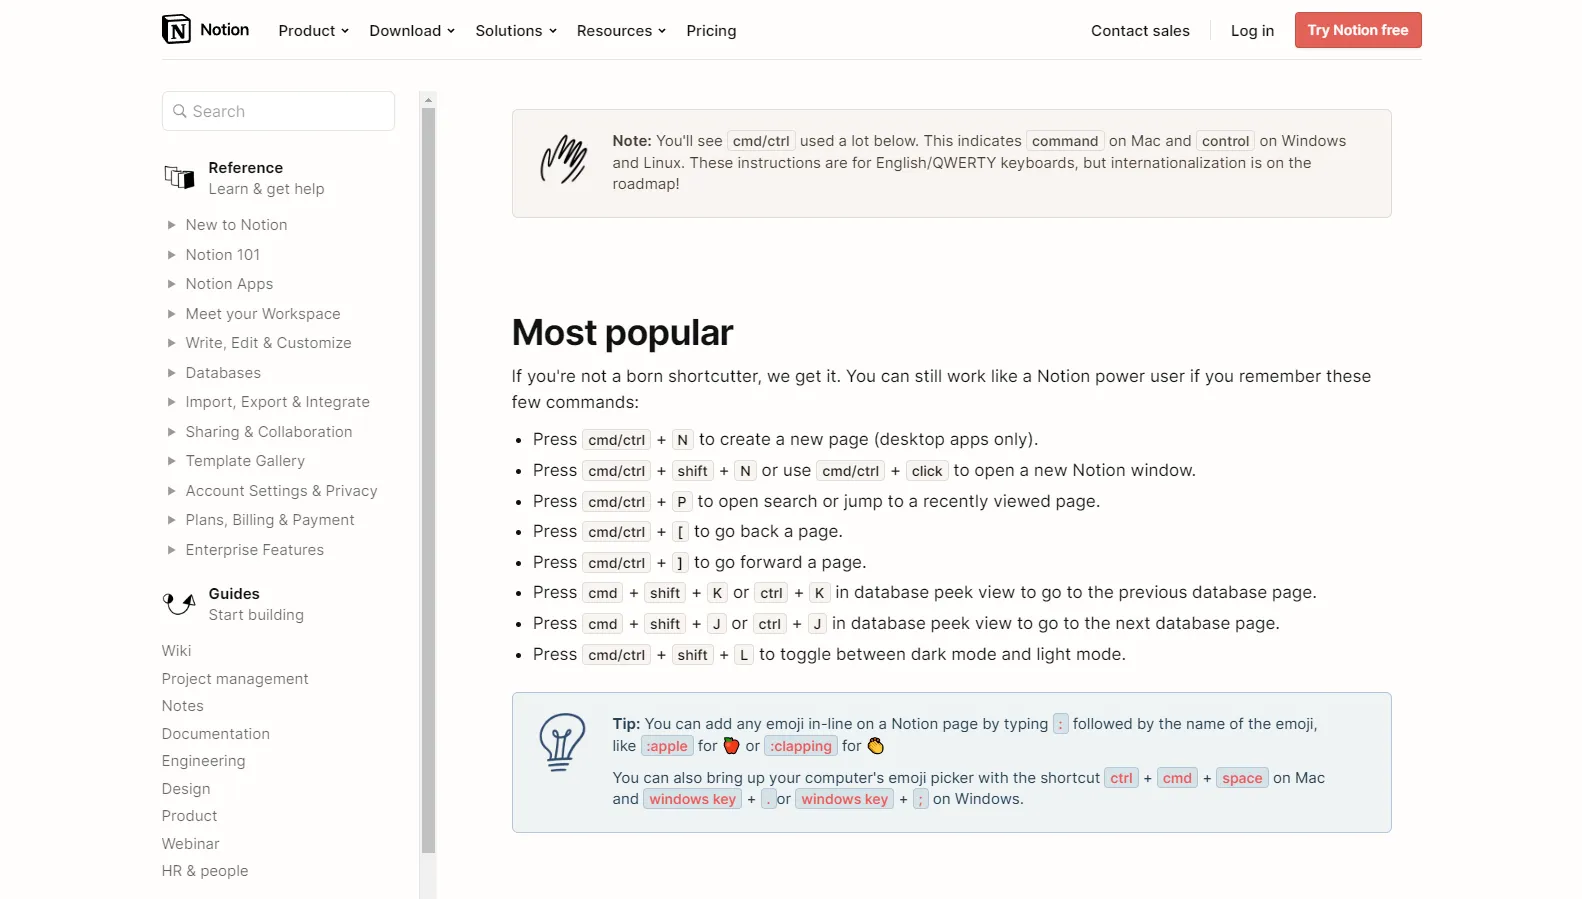Click the Most popular heading

(x=622, y=333)
